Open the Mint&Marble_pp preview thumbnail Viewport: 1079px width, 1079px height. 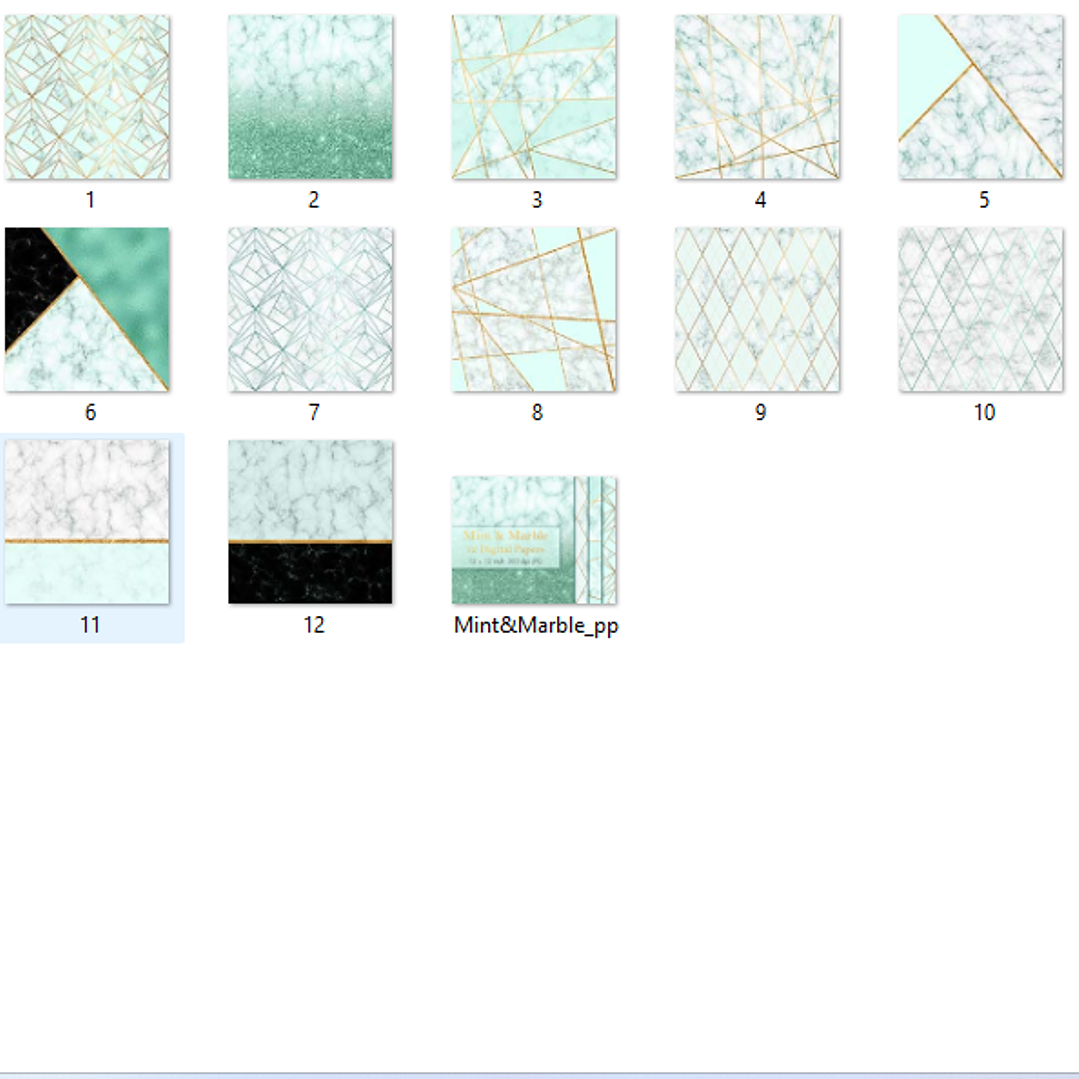[534, 540]
